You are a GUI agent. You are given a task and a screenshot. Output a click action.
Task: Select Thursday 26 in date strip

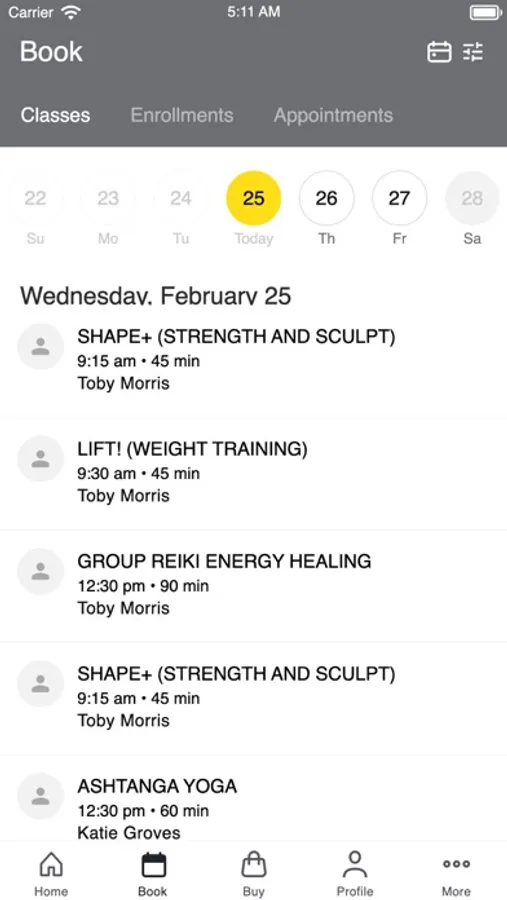point(327,199)
